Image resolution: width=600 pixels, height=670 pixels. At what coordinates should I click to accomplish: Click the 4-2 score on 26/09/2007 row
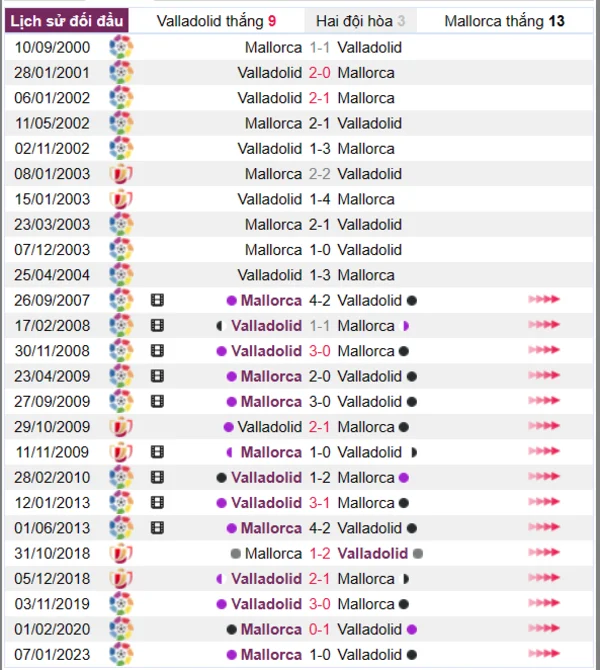[x=320, y=300]
